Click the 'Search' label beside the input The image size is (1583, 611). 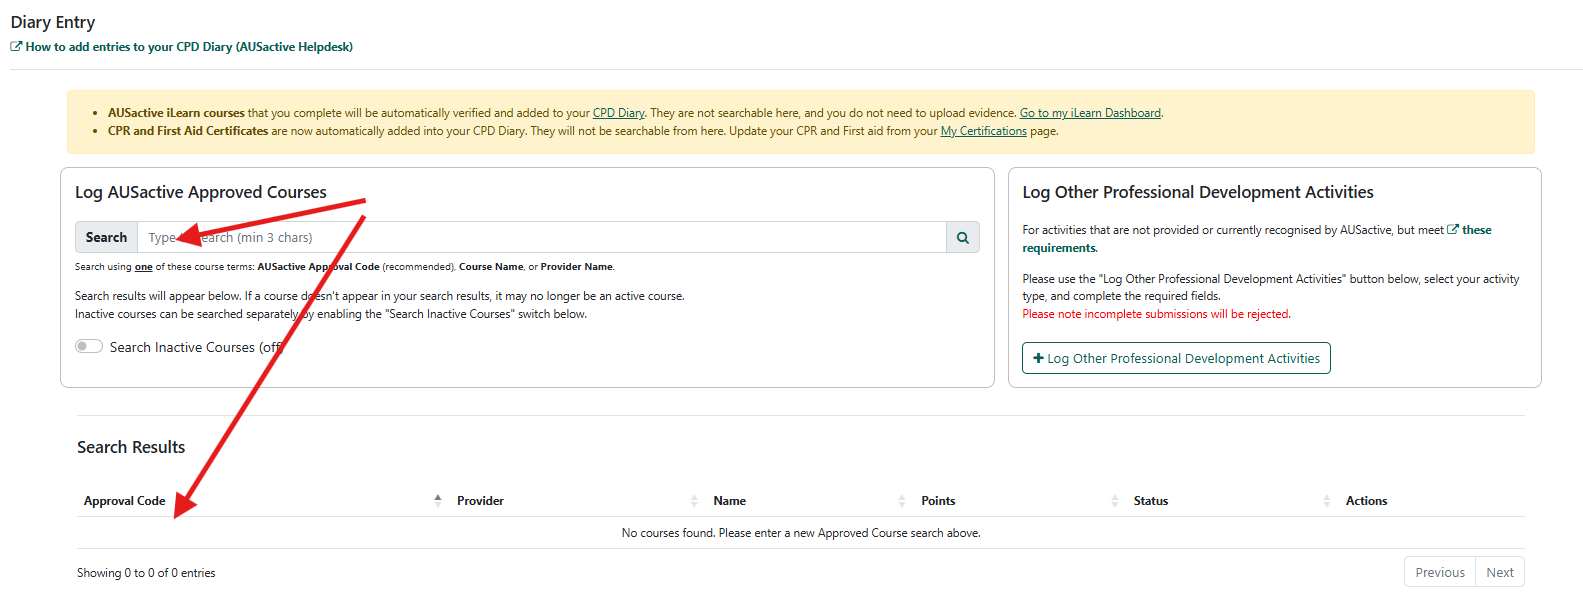coord(106,237)
